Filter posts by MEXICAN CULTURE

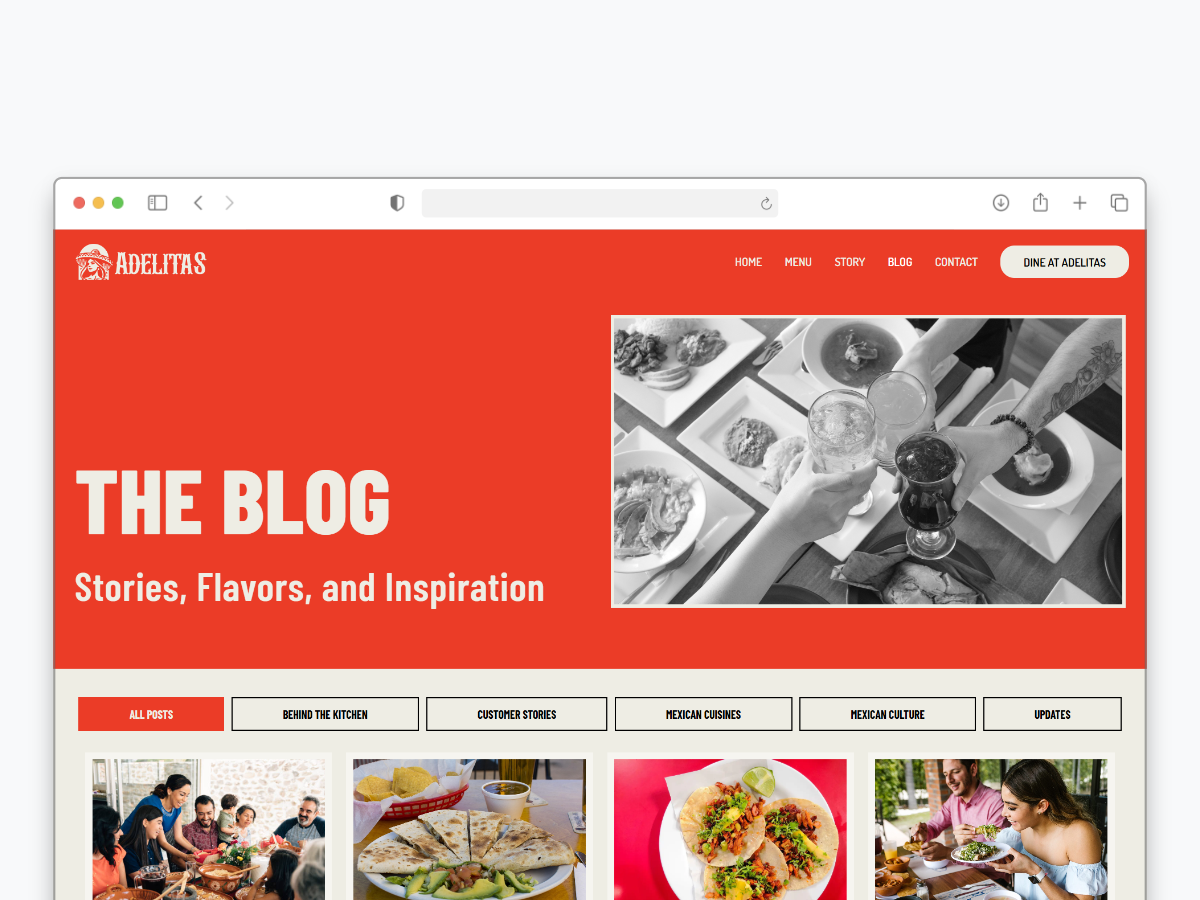click(887, 714)
